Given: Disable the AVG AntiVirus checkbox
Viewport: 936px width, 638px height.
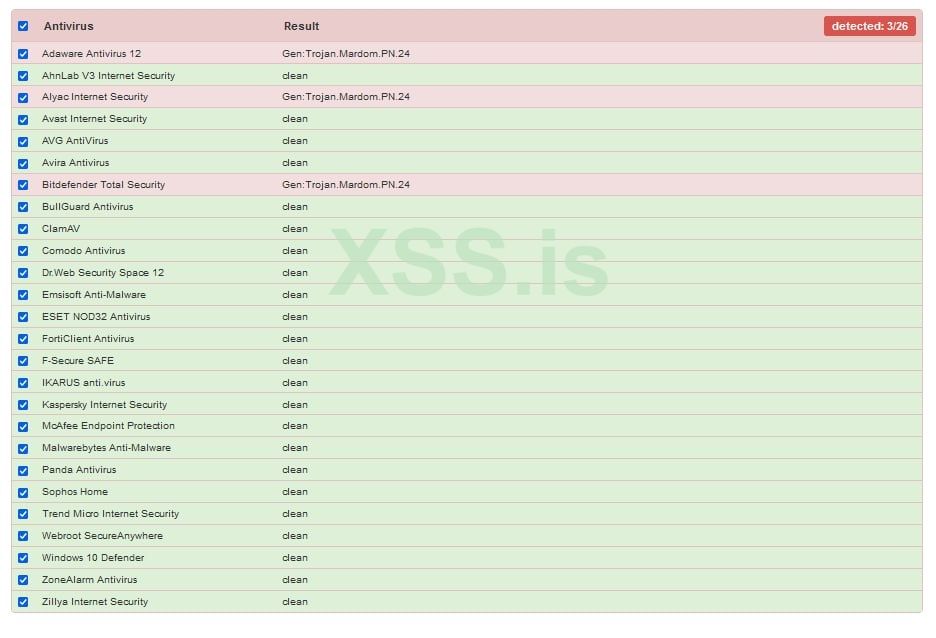Looking at the screenshot, I should 23,142.
